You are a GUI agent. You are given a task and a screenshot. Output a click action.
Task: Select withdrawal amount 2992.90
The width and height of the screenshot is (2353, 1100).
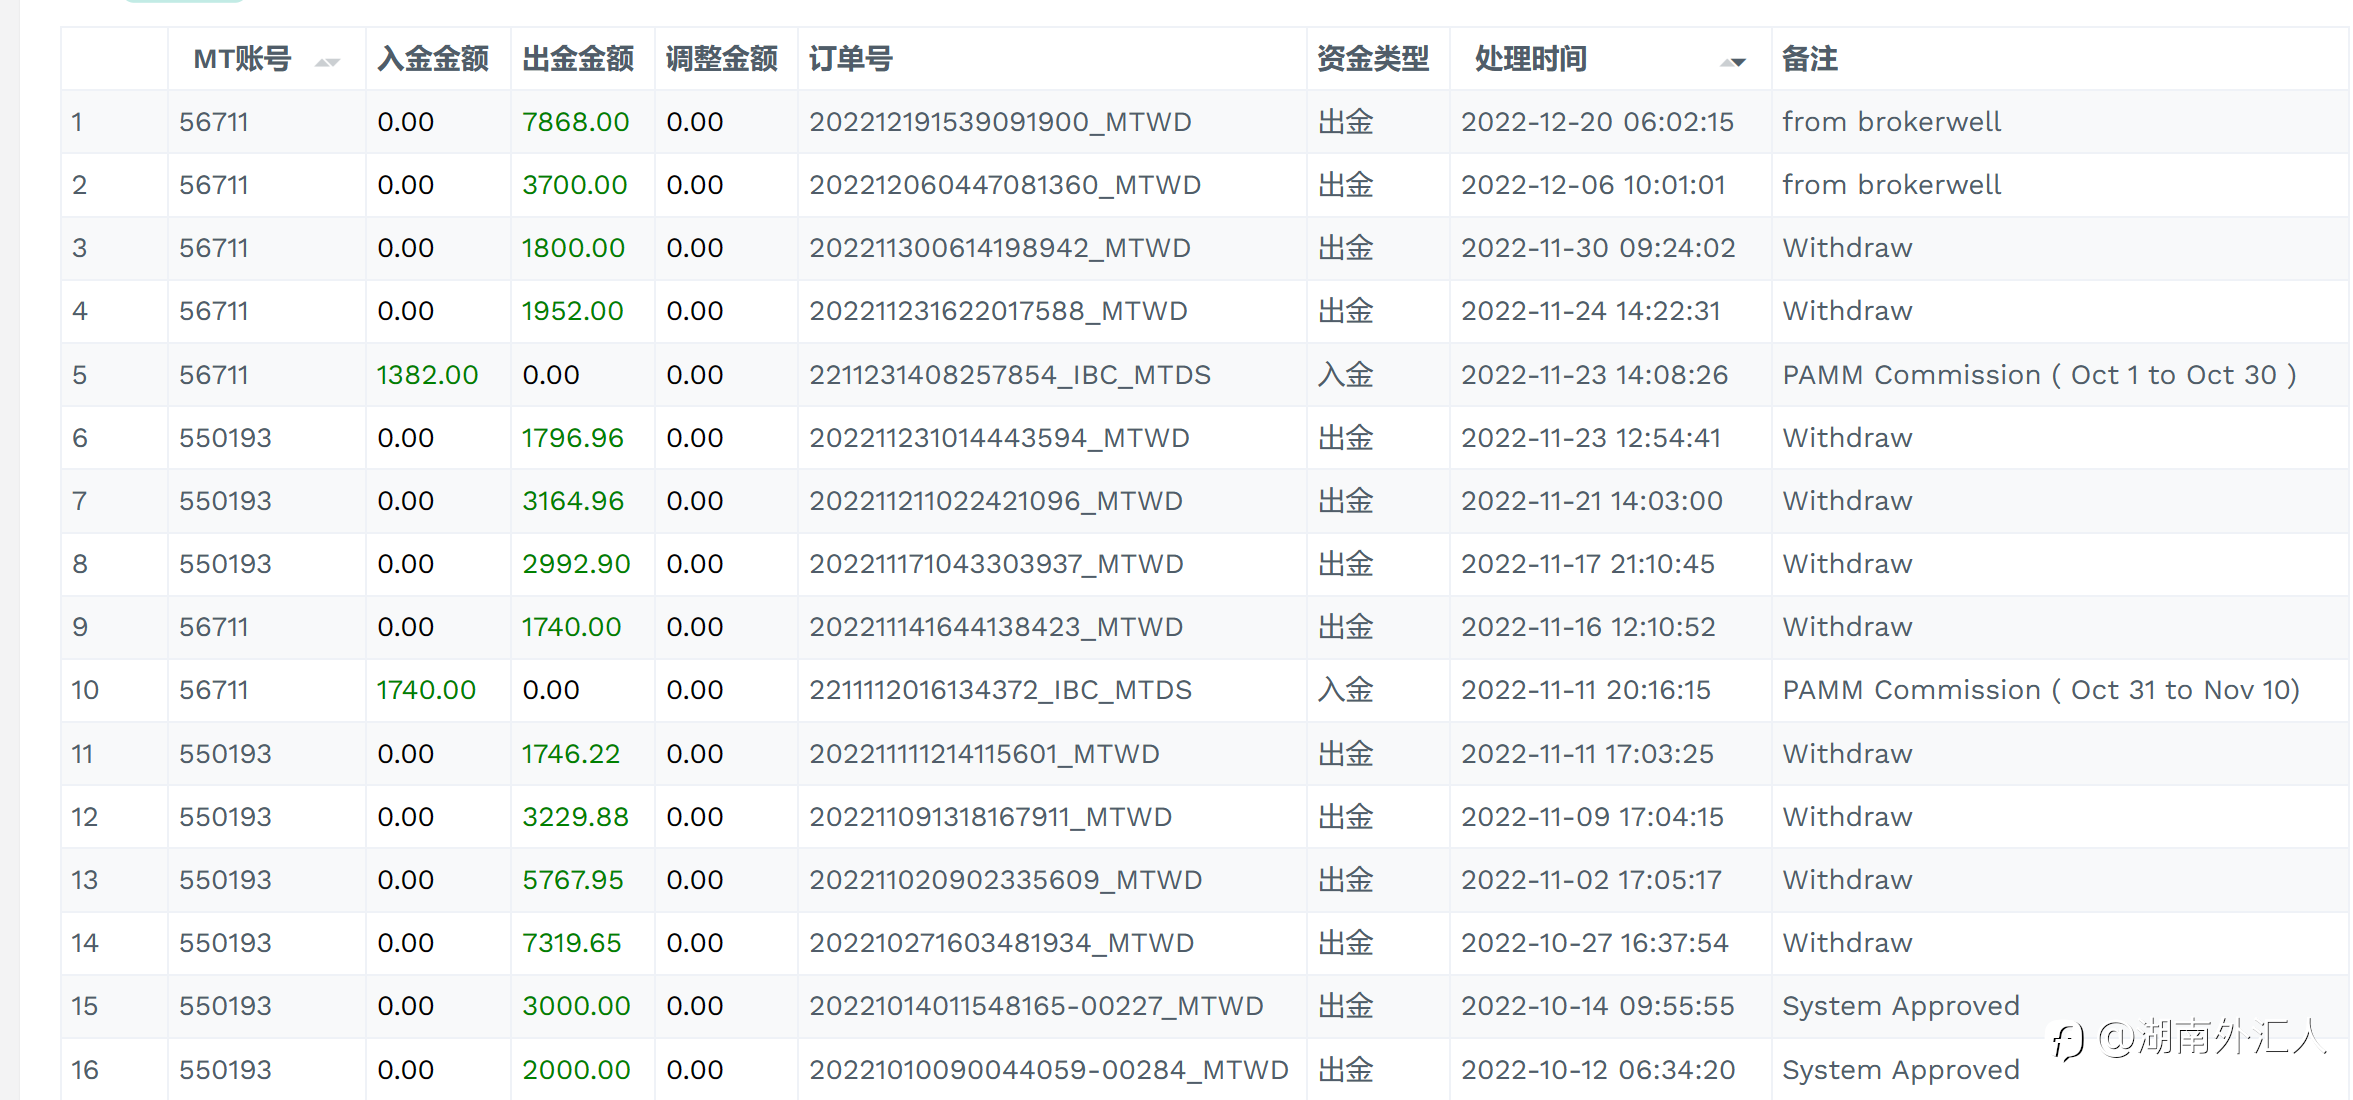pos(576,564)
